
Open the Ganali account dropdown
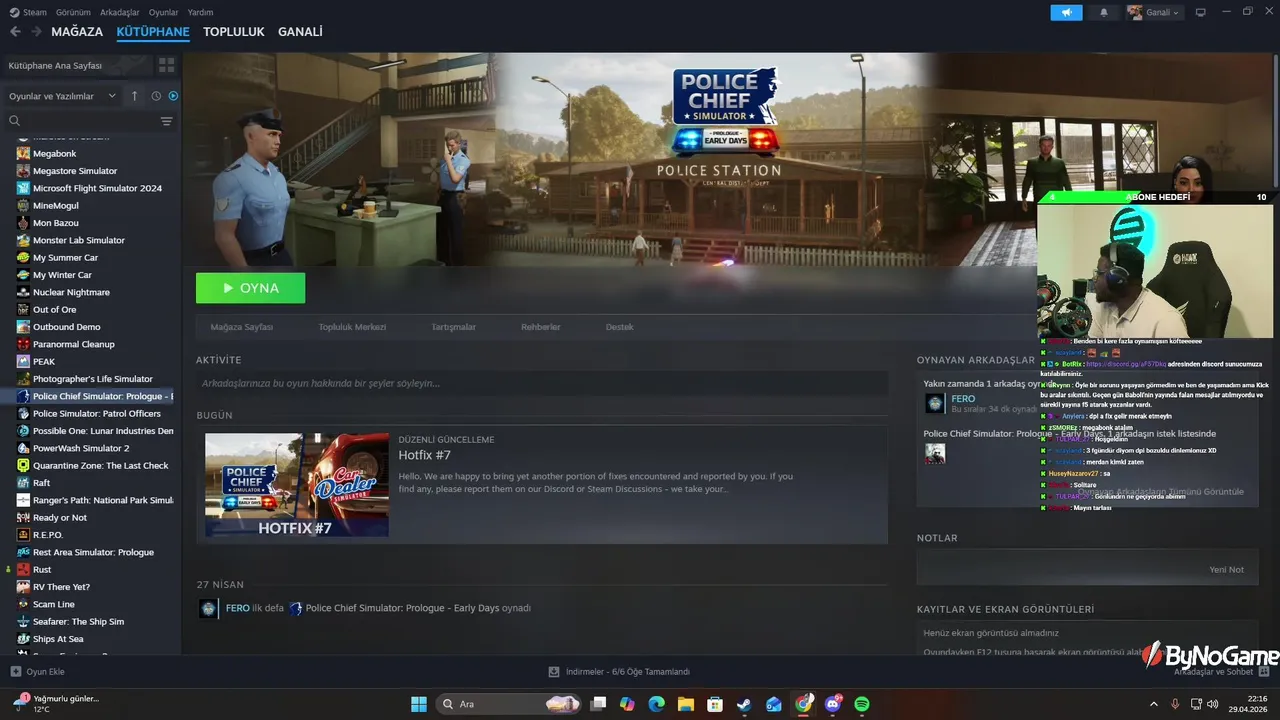pos(1154,12)
